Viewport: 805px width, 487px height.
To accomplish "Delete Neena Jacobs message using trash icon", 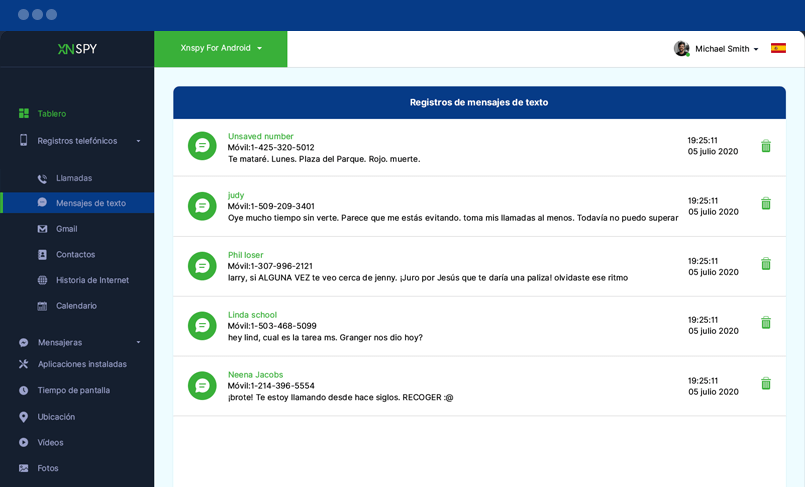I will [x=766, y=384].
